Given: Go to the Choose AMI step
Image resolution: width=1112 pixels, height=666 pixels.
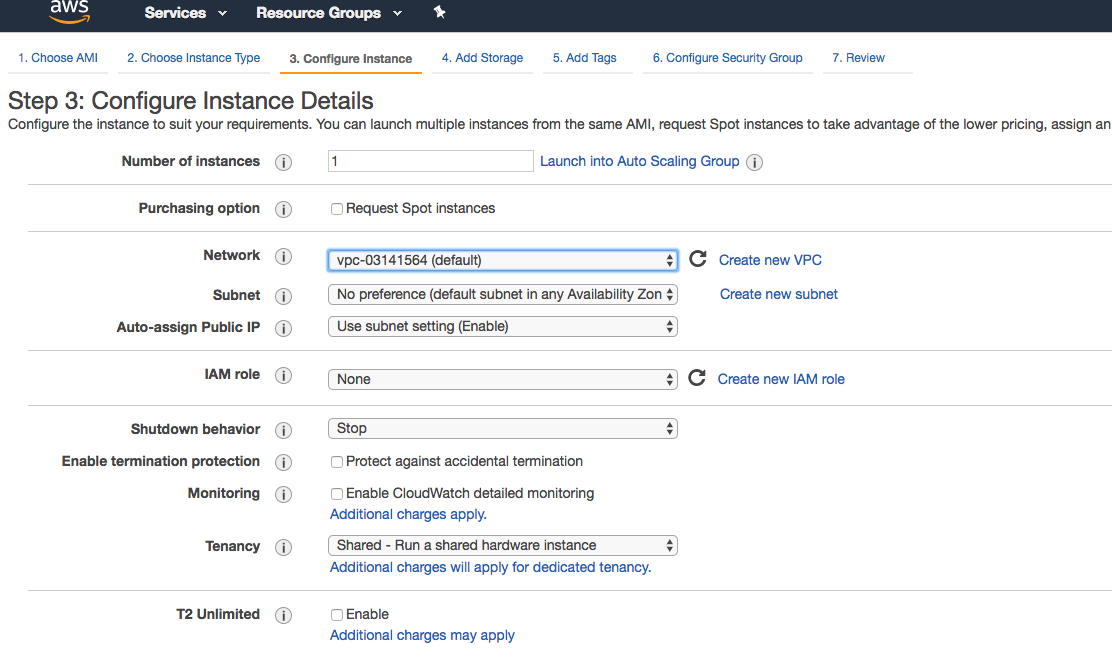Looking at the screenshot, I should tap(58, 58).
